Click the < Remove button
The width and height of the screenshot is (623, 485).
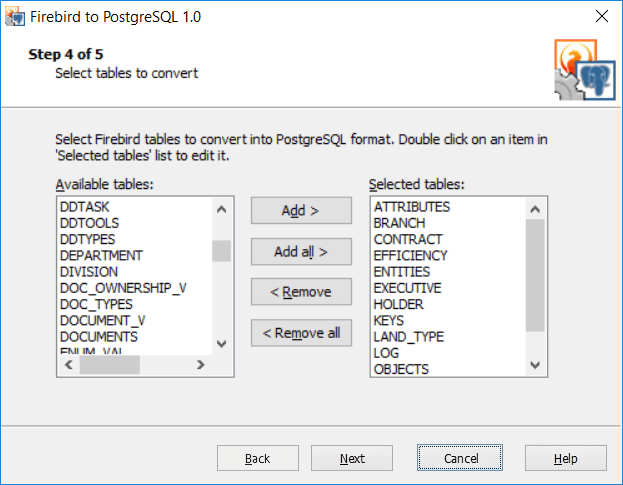click(301, 292)
